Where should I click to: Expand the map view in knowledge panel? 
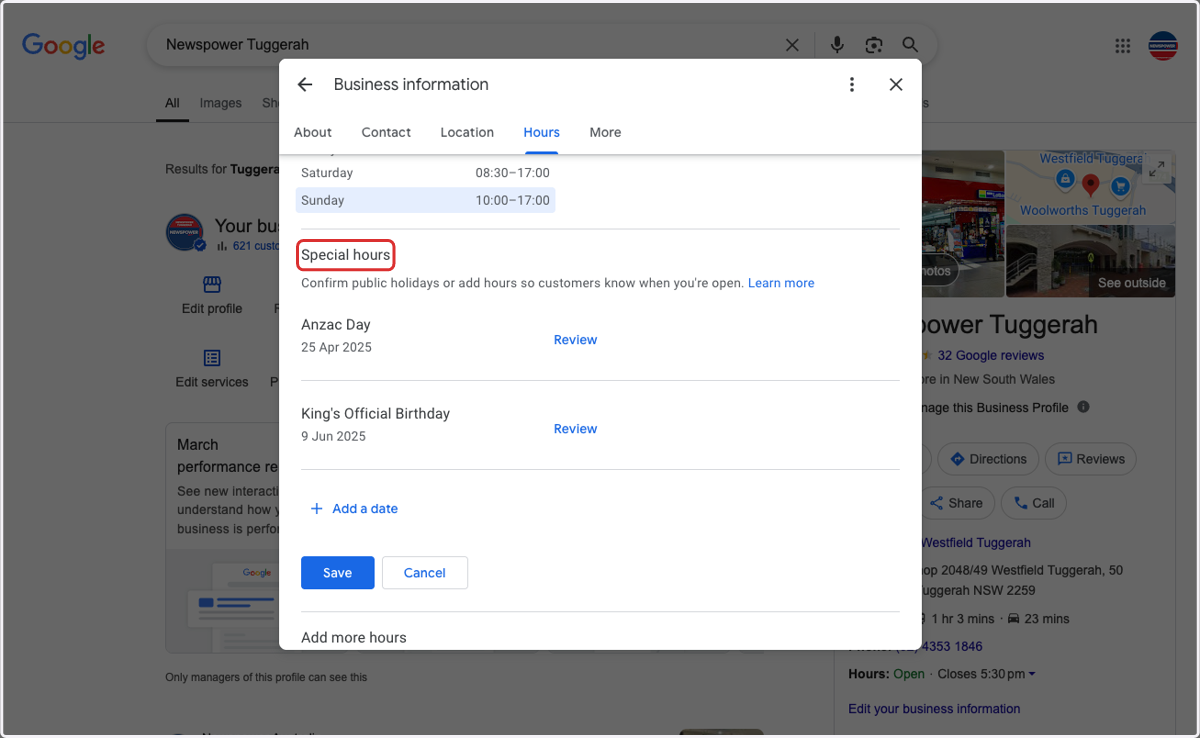[x=1156, y=169]
